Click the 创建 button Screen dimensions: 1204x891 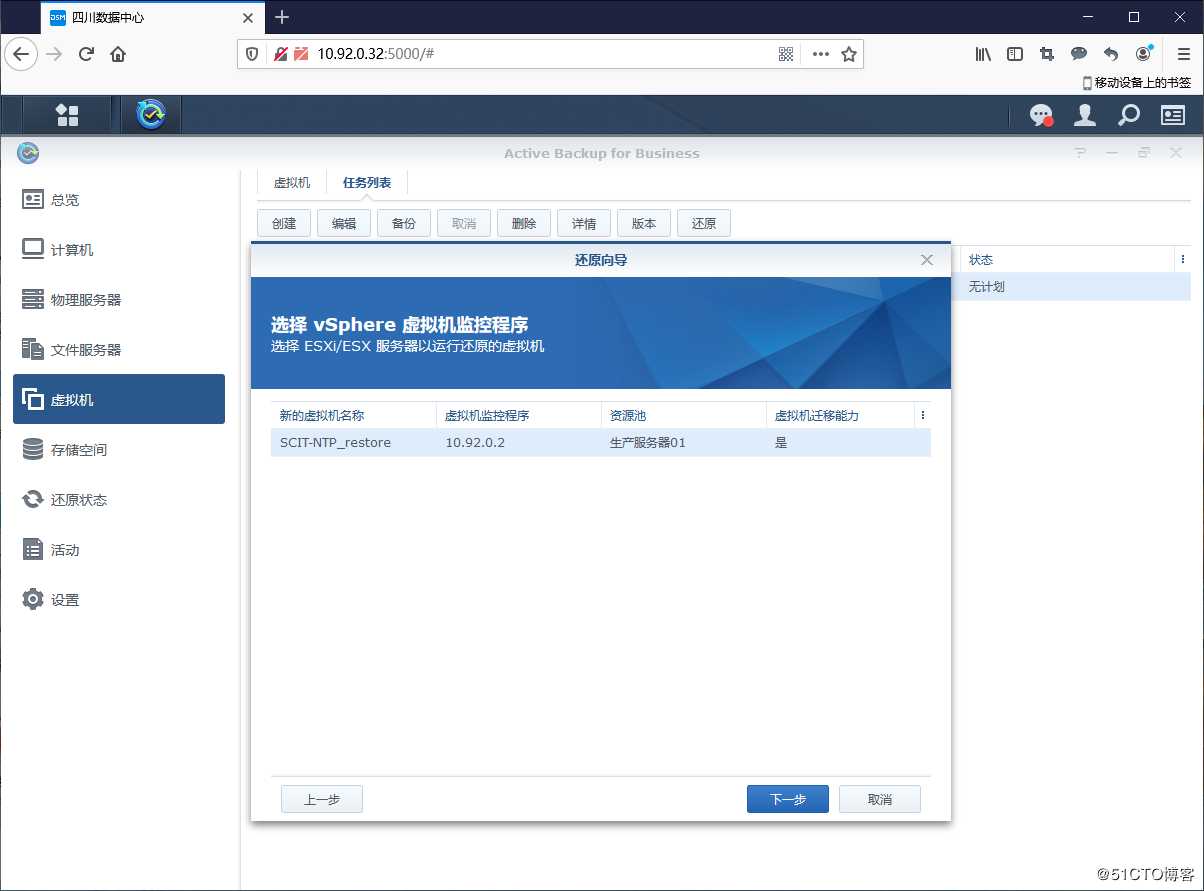point(284,223)
